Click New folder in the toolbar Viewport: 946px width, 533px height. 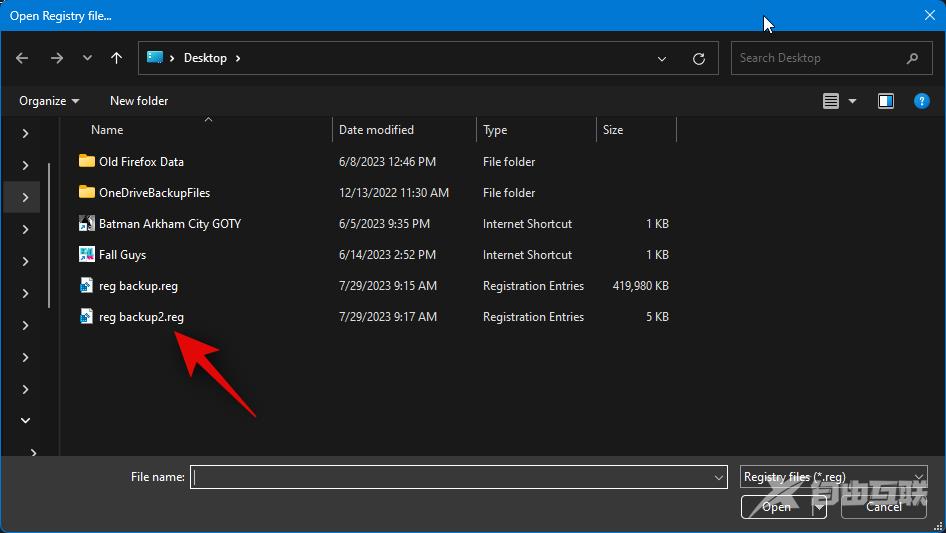139,101
